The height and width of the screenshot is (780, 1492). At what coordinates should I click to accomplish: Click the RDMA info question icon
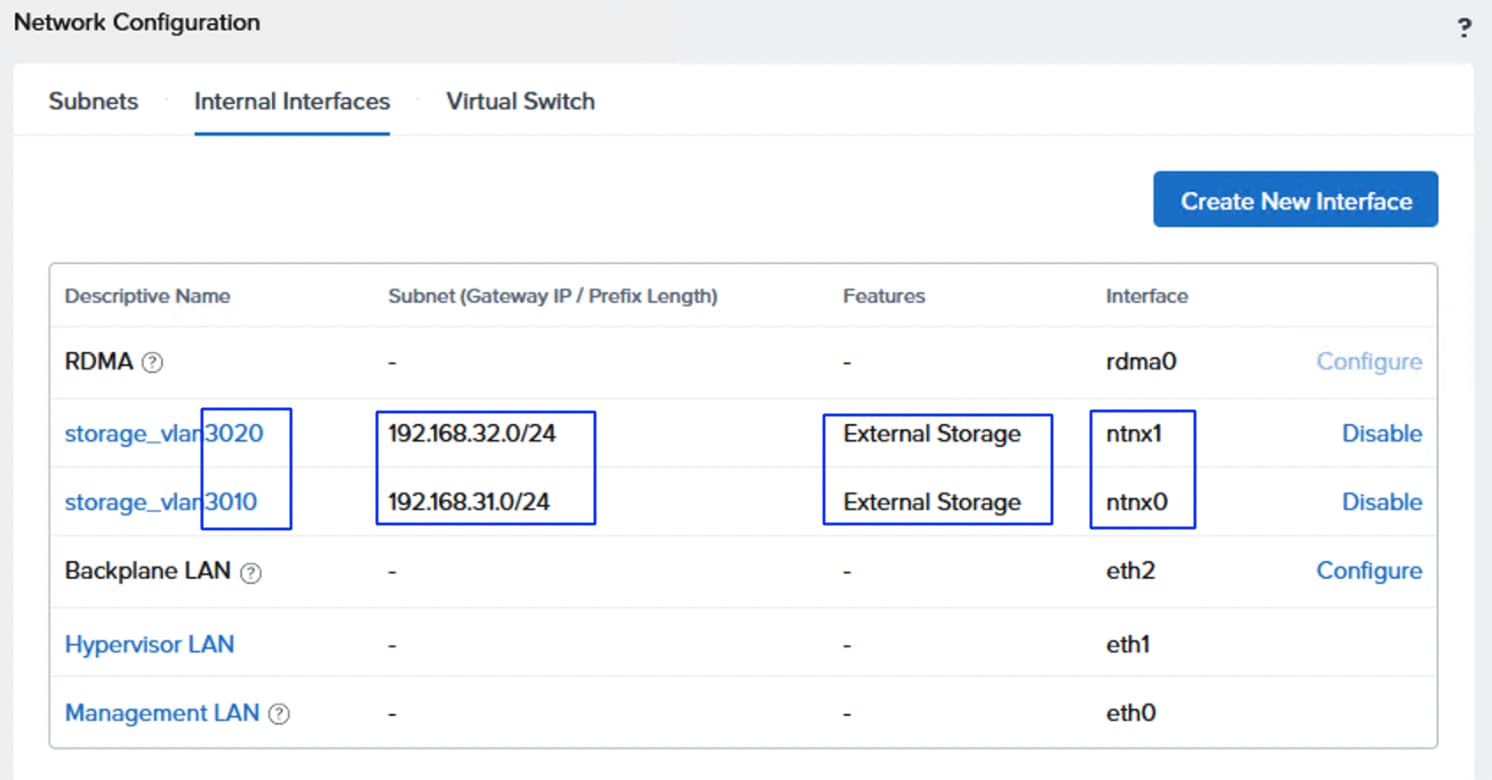tap(152, 363)
